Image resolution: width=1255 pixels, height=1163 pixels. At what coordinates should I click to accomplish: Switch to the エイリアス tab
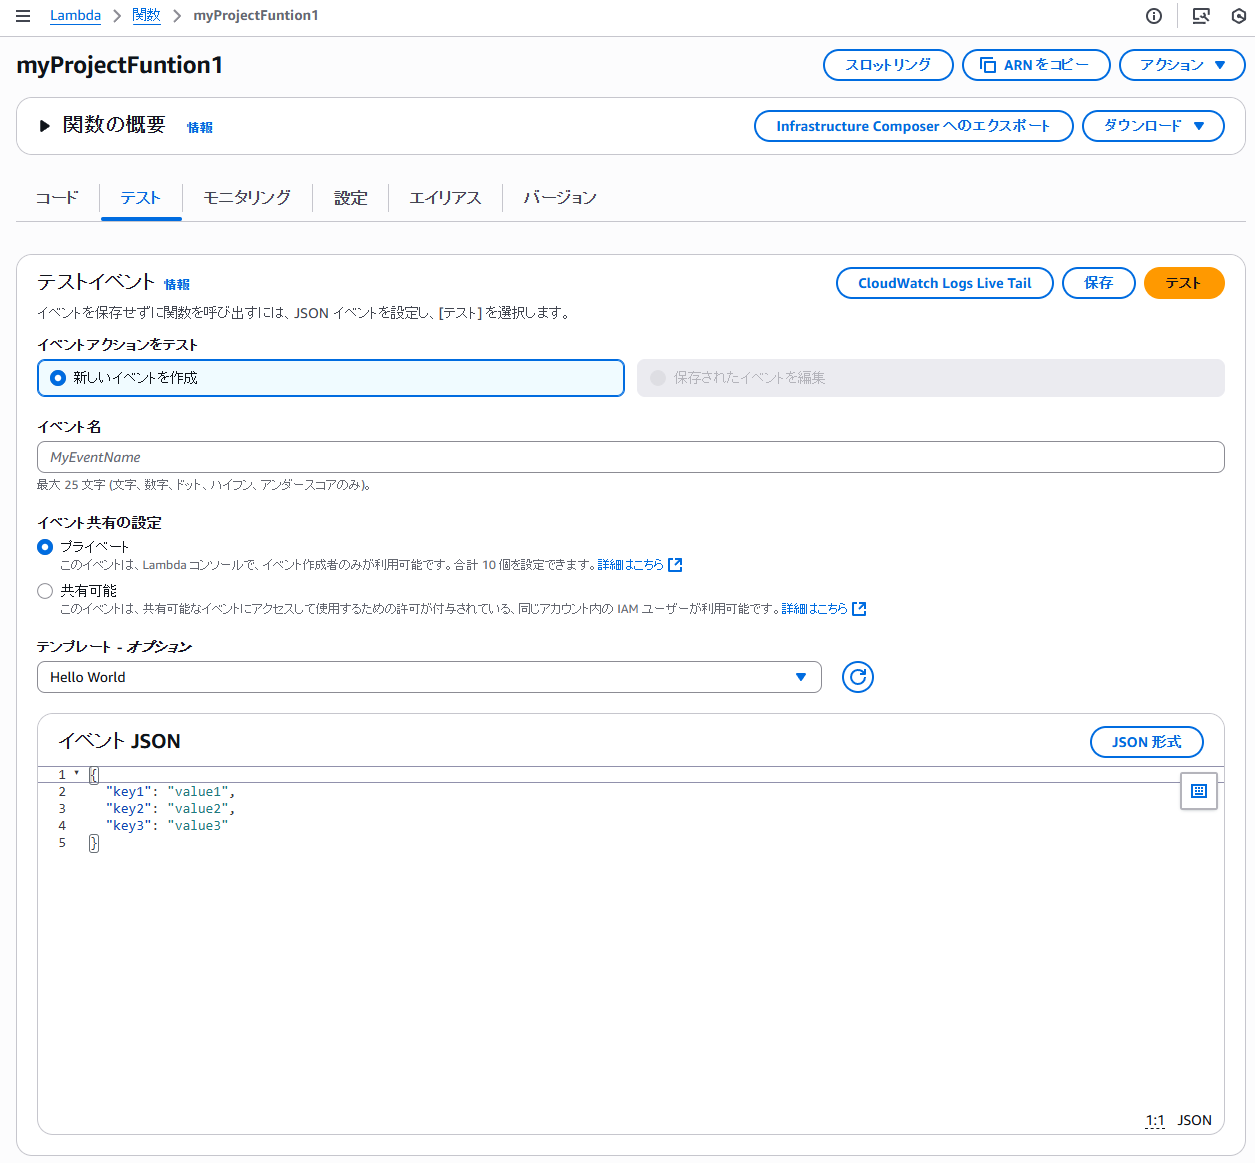tap(445, 198)
